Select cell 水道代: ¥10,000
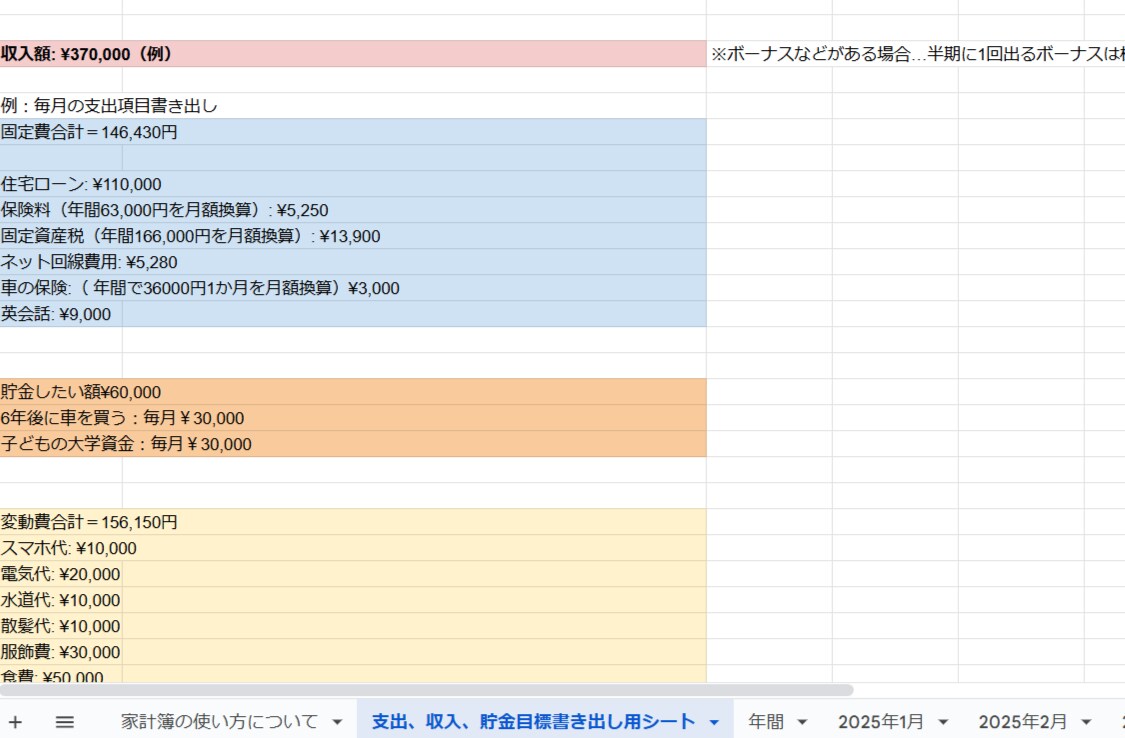Image resolution: width=1125 pixels, height=738 pixels. click(61, 600)
